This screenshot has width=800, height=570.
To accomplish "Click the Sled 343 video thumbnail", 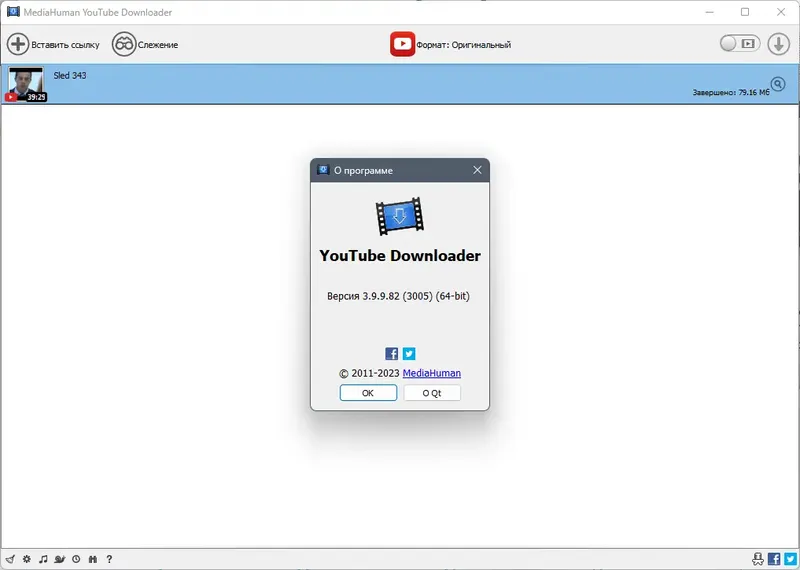I will (26, 84).
